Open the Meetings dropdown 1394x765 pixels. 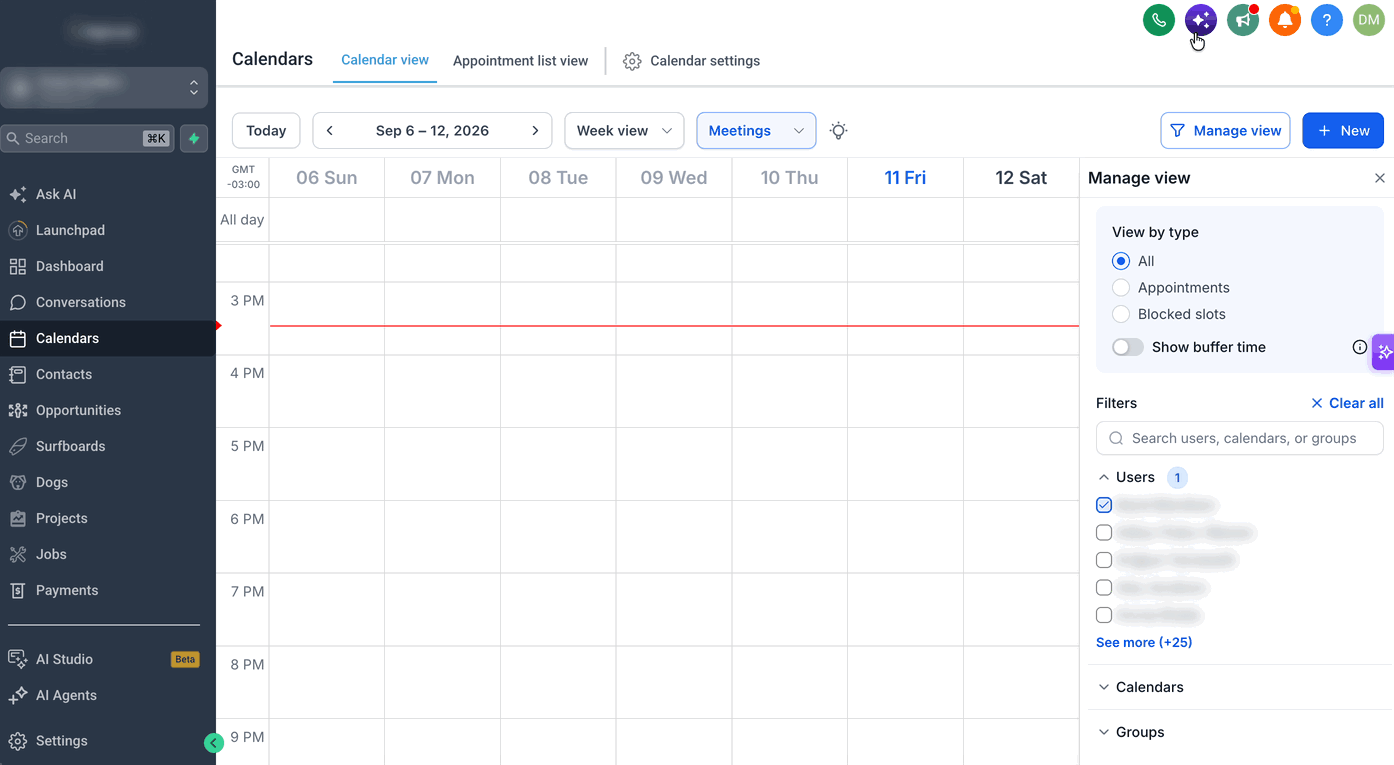tap(756, 131)
